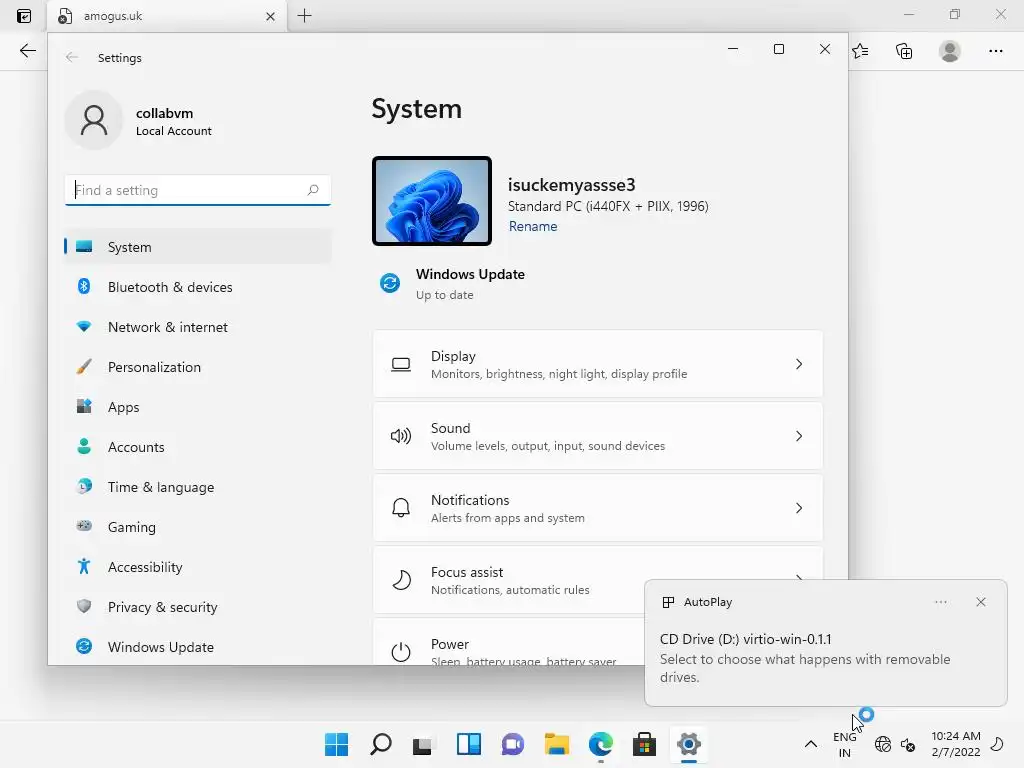Open Edge Favorites star icon
Screen dimensions: 1024x768
click(860, 50)
